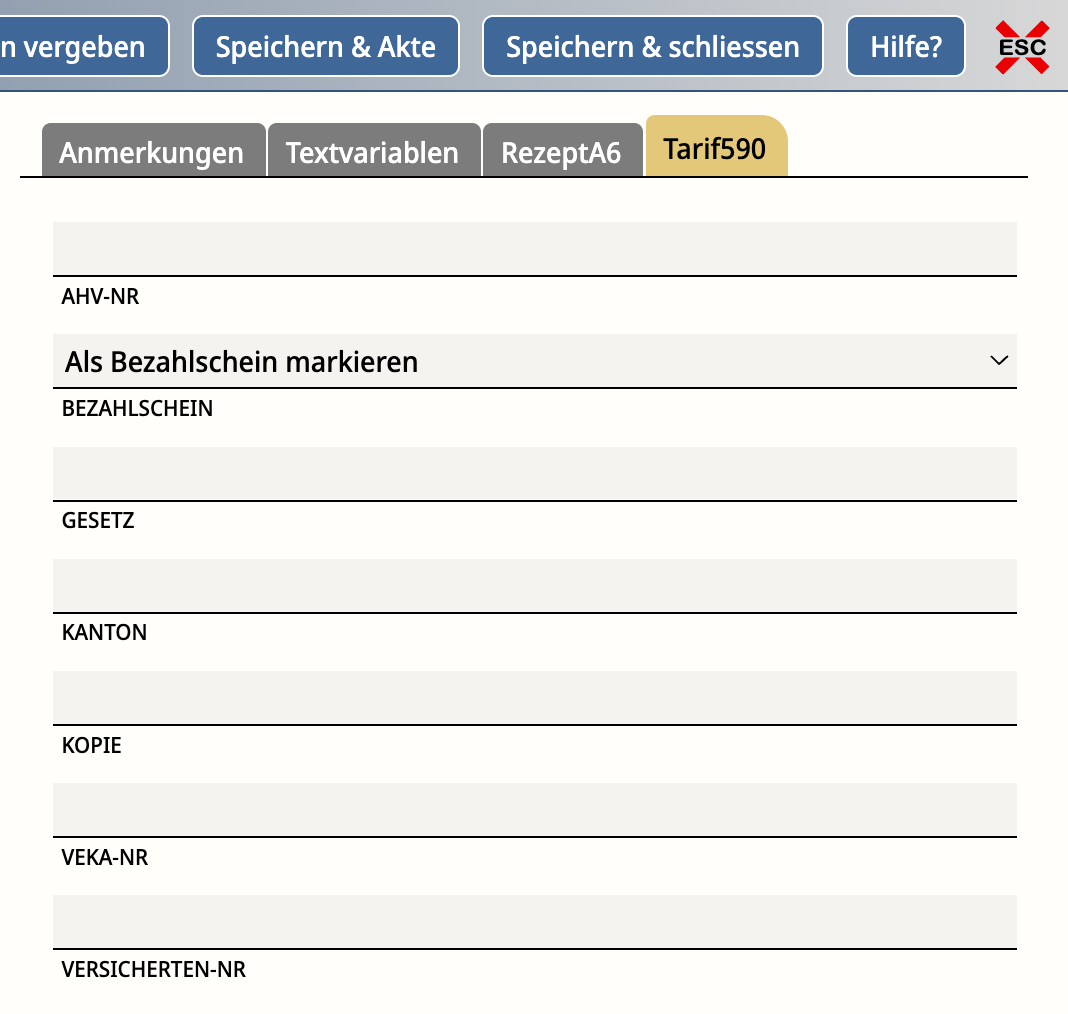Click the VEKA-NR input field
This screenshot has height=1014, width=1068.
click(x=534, y=809)
